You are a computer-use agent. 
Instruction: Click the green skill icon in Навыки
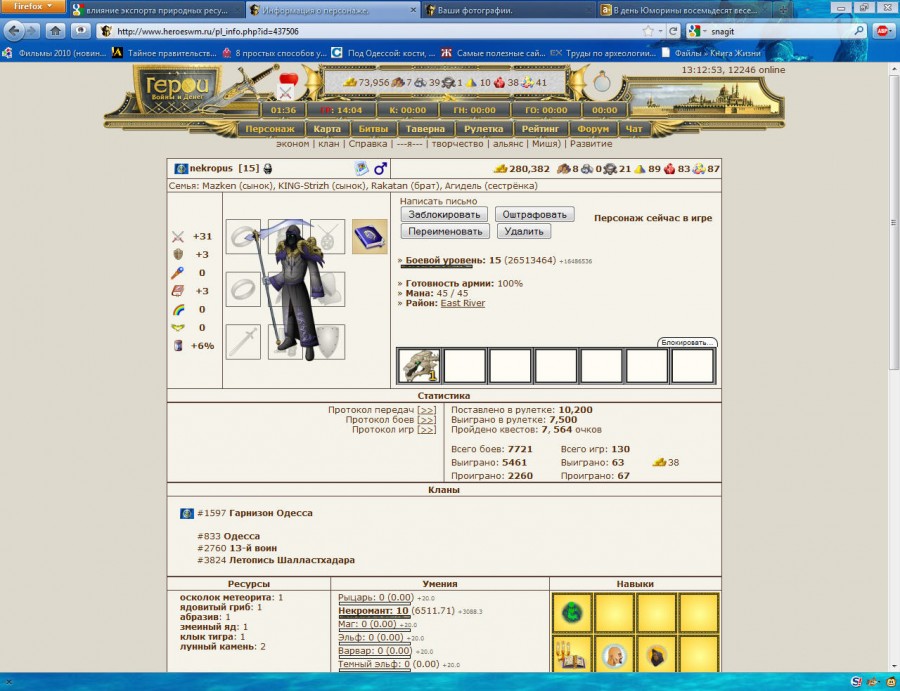(x=572, y=613)
